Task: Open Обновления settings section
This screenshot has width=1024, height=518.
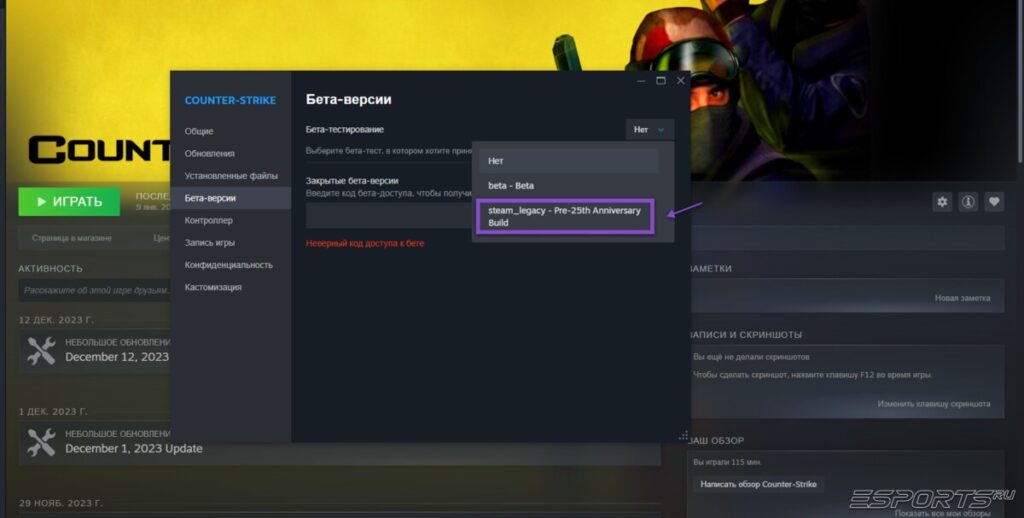Action: pos(231,154)
